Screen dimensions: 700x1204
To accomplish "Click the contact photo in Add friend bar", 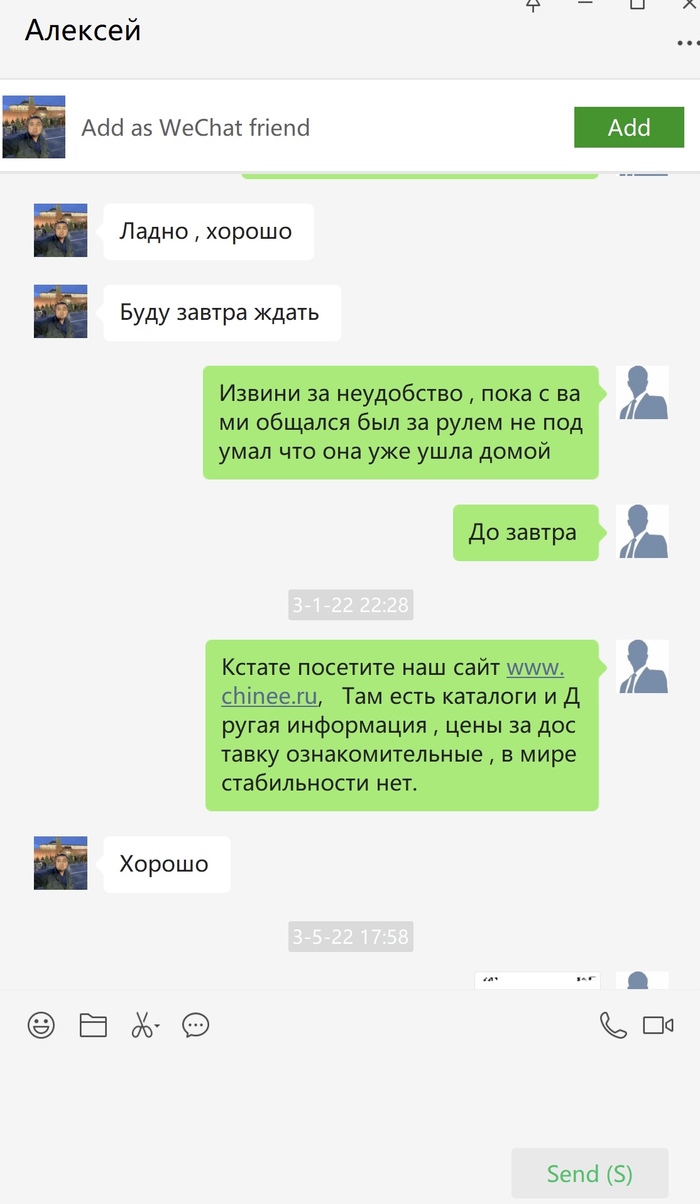I will click(34, 127).
